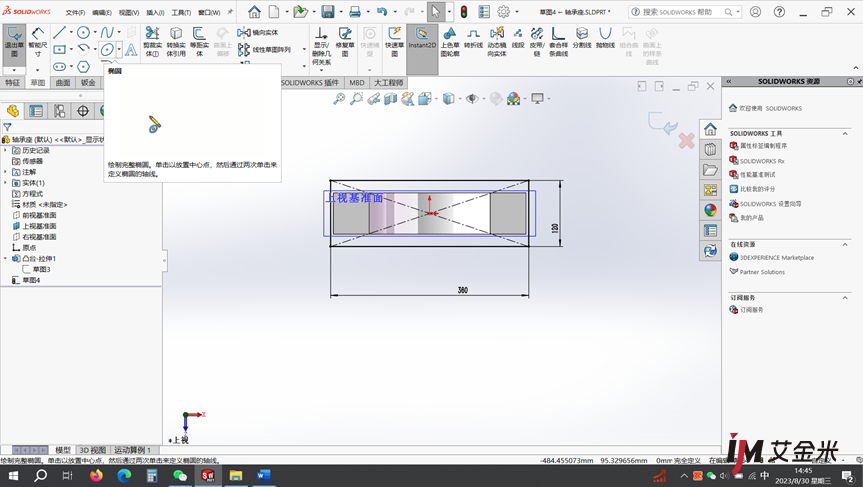This screenshot has height=487, width=863.
Task: Click Linear Sketch Pattern (线性草图阵列)
Action: pos(264,50)
